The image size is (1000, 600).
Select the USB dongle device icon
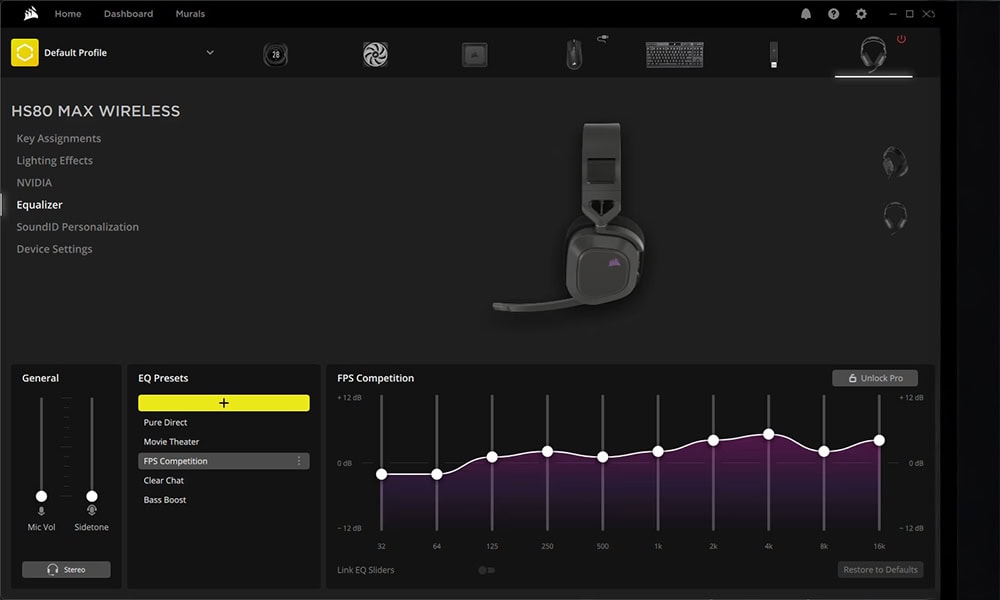[x=774, y=55]
